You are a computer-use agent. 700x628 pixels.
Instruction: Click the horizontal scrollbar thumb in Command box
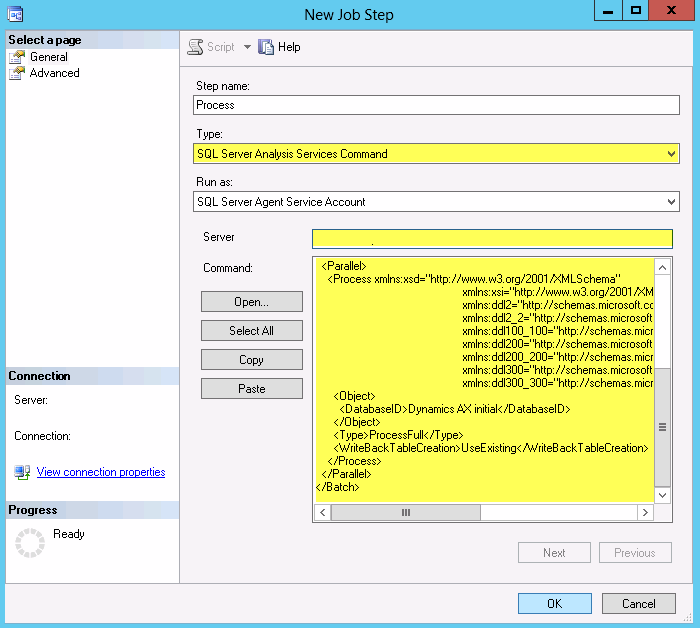[406, 512]
